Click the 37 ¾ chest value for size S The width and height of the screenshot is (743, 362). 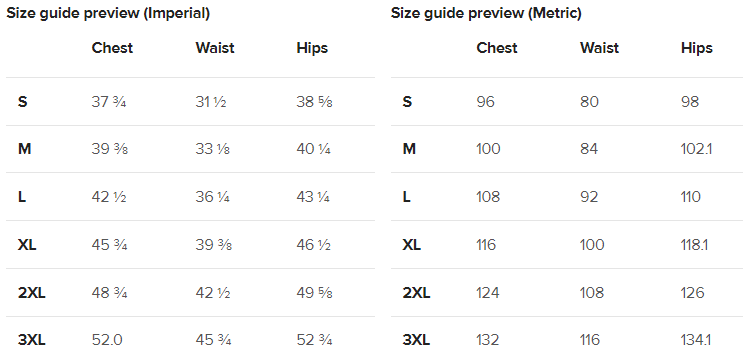(x=109, y=102)
